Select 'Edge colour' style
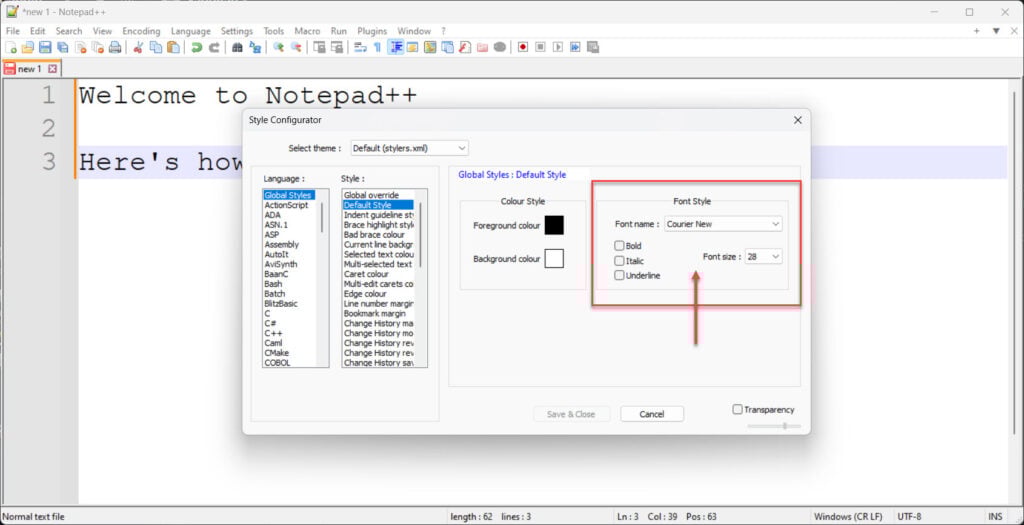Viewport: 1024px width, 525px height. (365, 294)
